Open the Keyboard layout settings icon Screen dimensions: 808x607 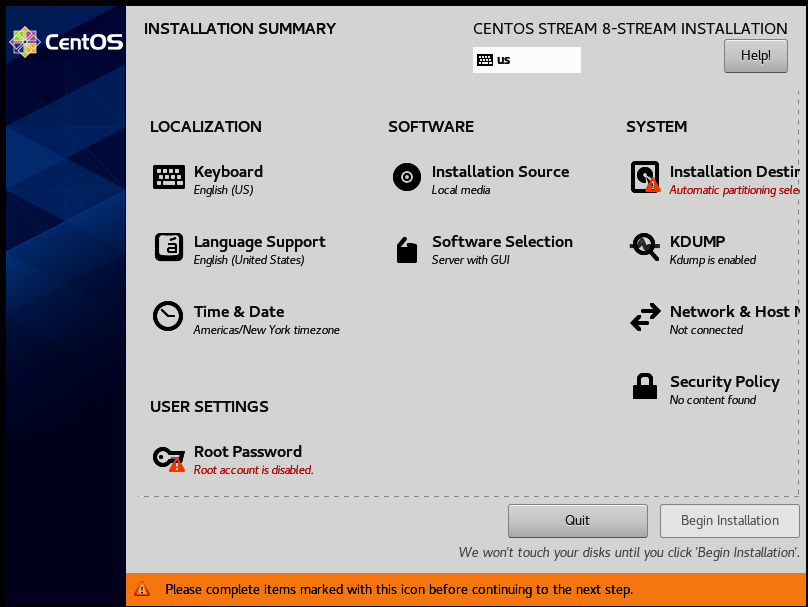[x=169, y=177]
